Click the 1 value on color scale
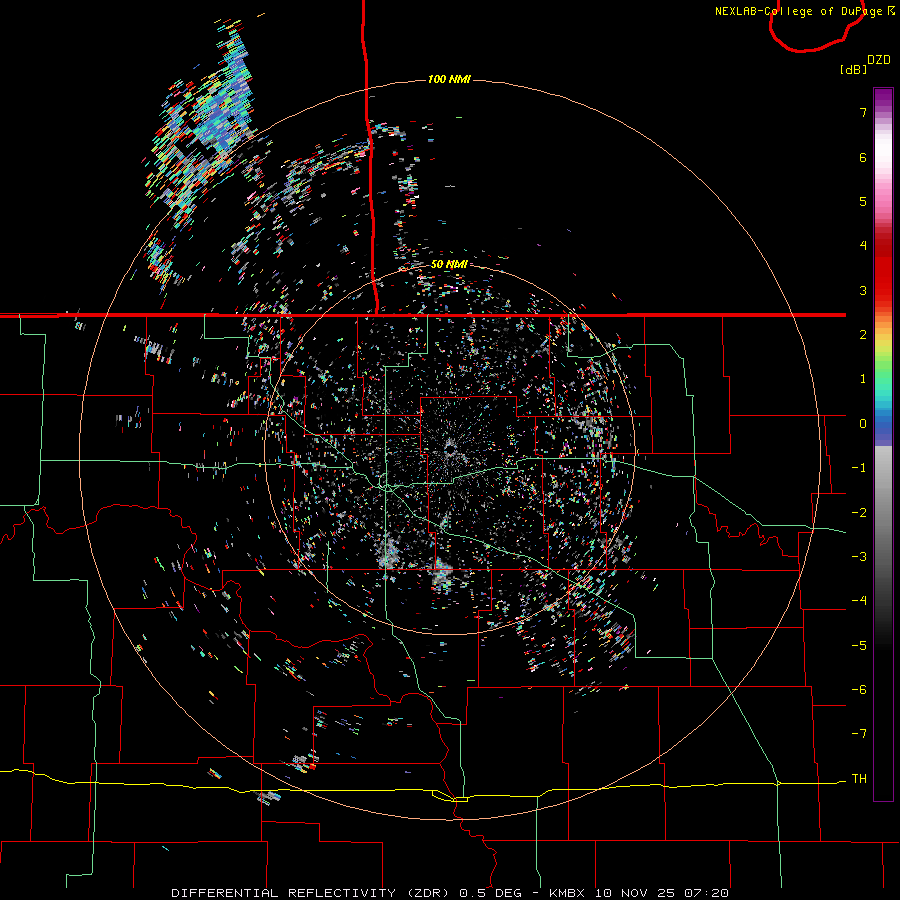The image size is (900, 900). [863, 379]
